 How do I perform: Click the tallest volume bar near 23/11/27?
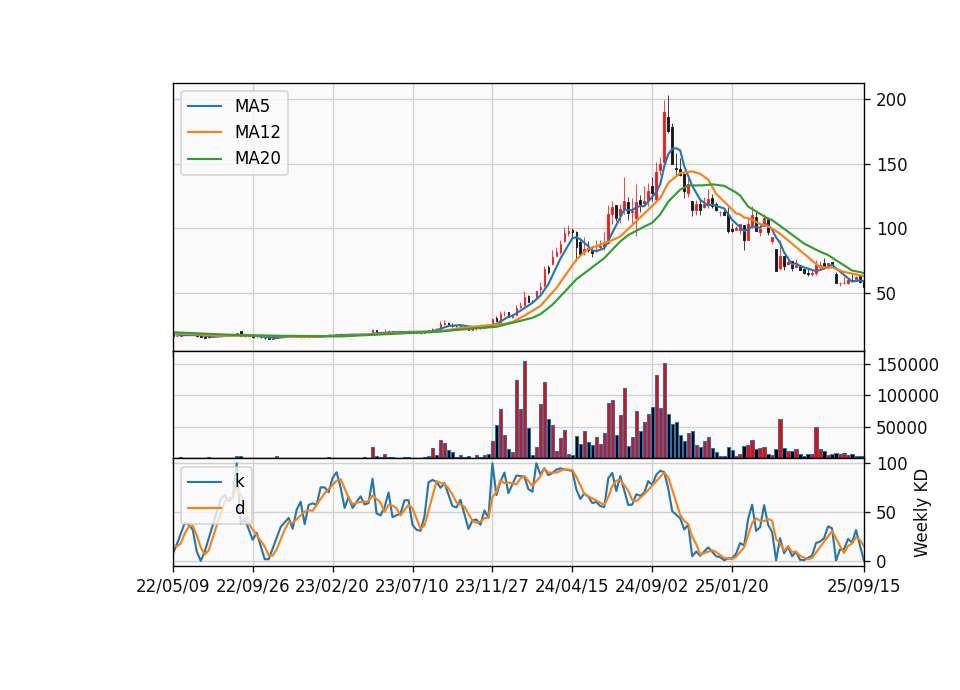click(525, 410)
